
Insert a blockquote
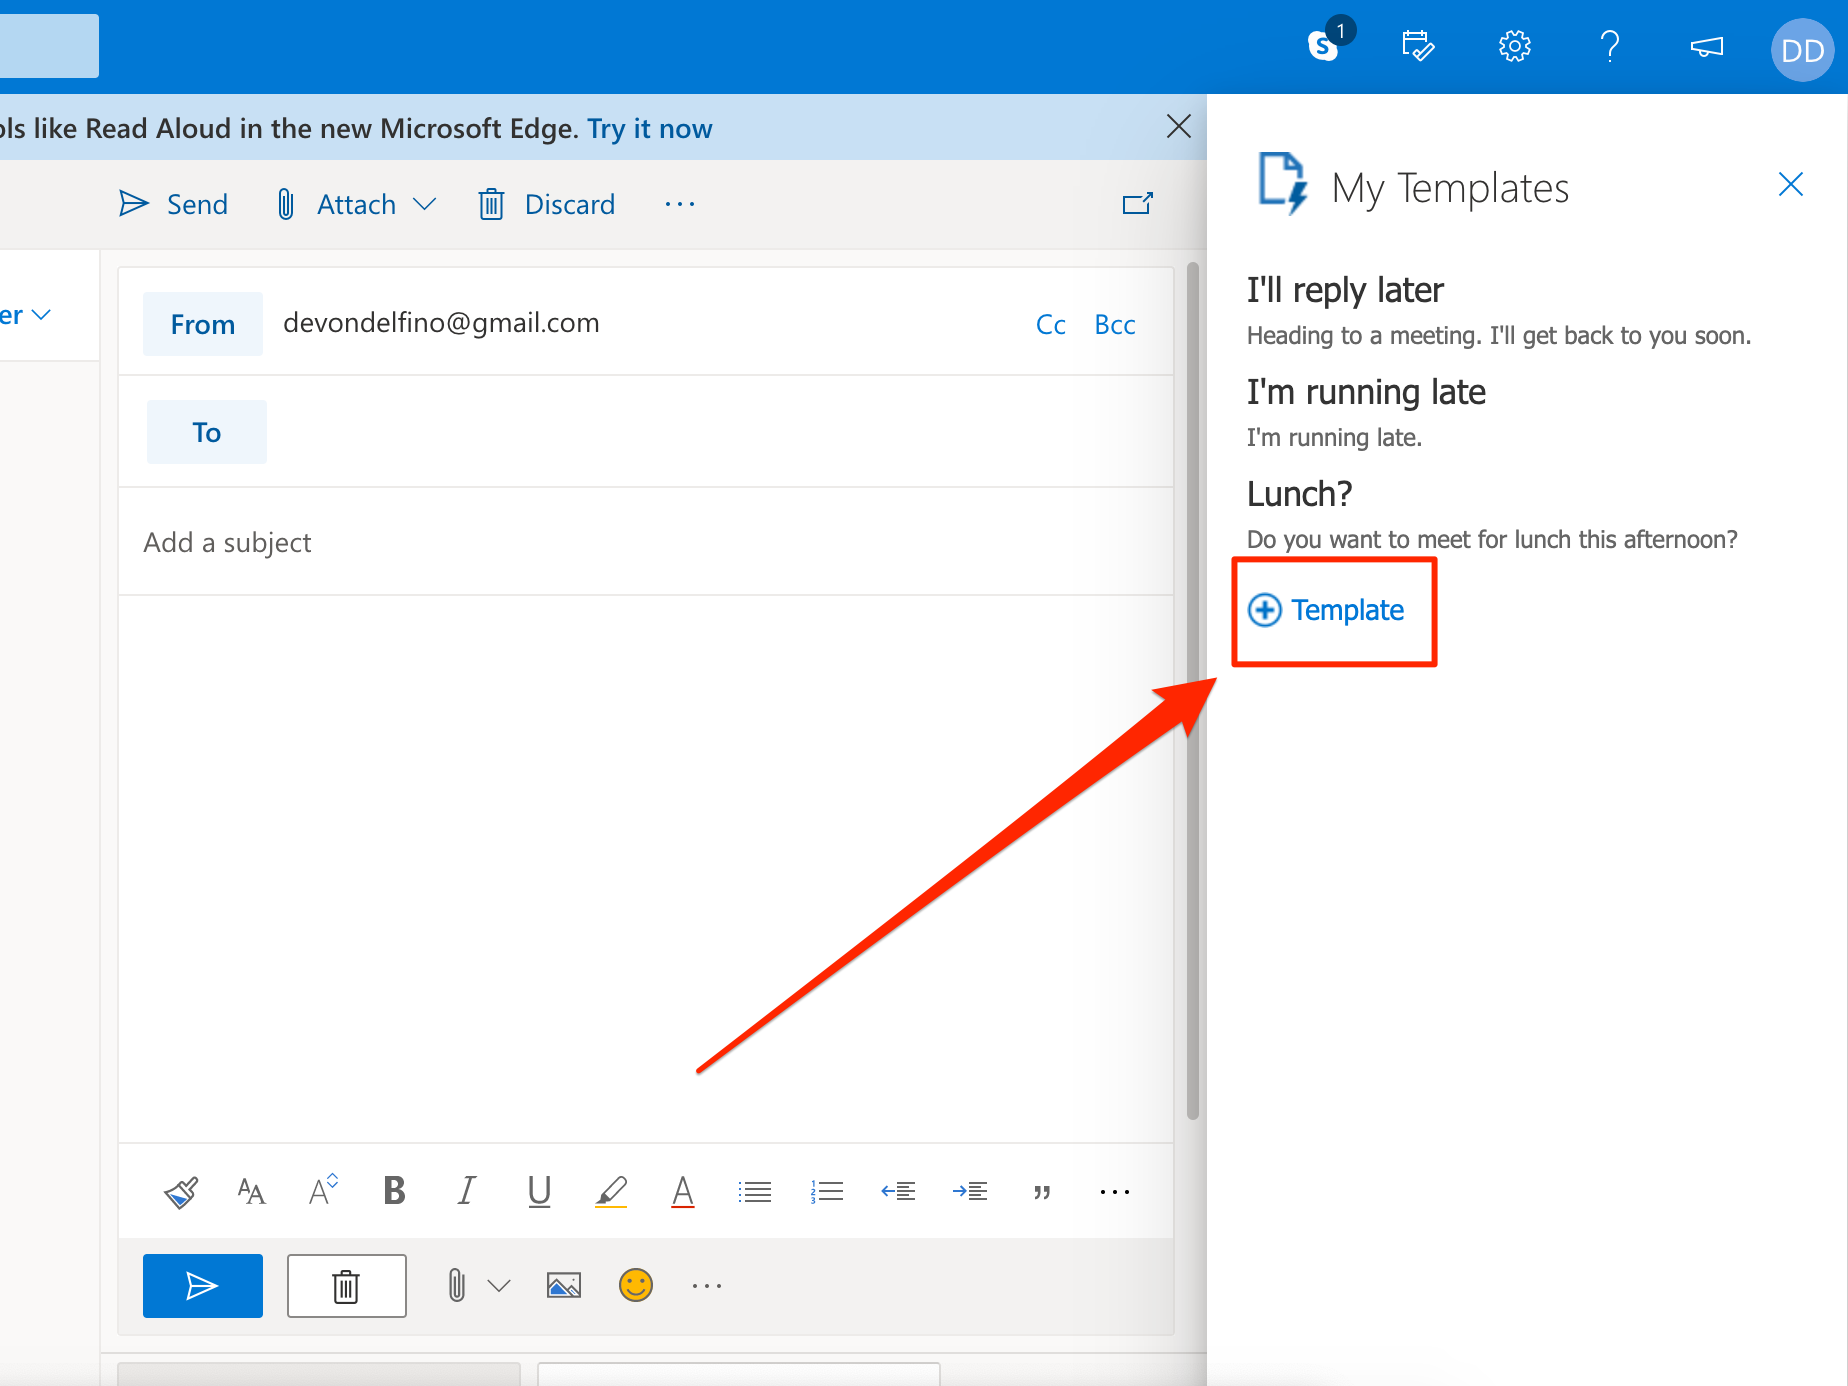tap(1042, 1191)
